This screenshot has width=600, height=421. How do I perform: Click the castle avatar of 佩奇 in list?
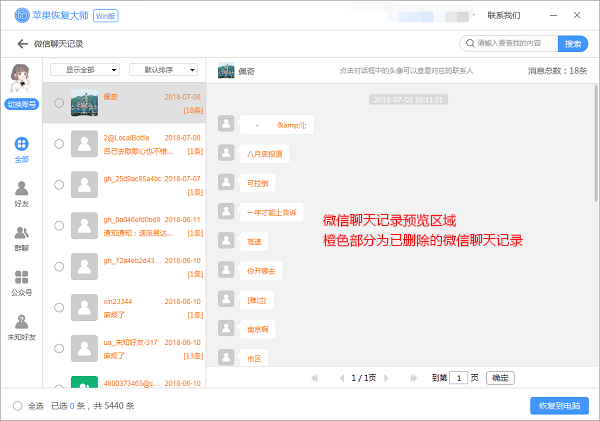pyautogui.click(x=85, y=103)
